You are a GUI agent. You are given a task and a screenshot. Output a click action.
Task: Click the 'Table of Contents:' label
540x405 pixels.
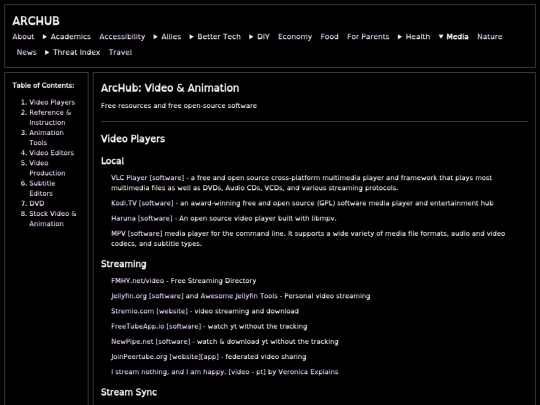click(43, 85)
